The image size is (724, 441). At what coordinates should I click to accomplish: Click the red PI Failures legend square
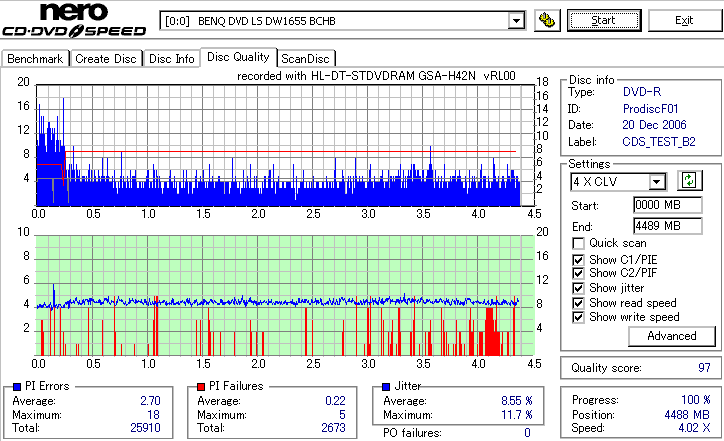pos(201,387)
